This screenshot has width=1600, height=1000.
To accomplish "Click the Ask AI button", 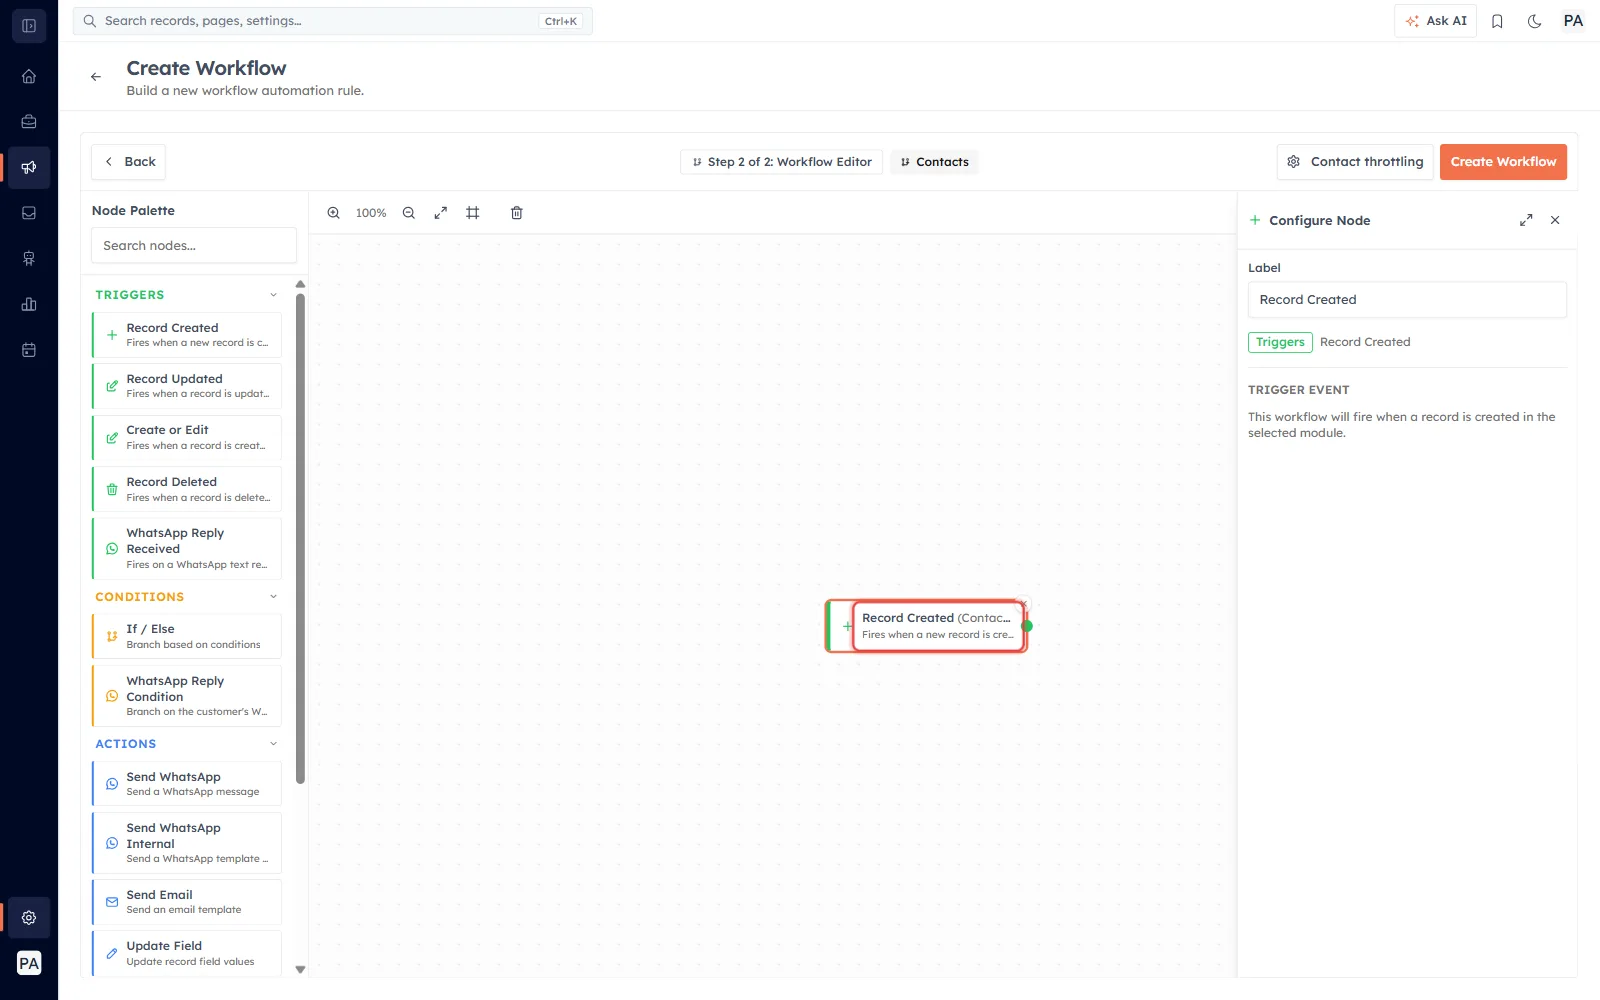I will point(1435,21).
